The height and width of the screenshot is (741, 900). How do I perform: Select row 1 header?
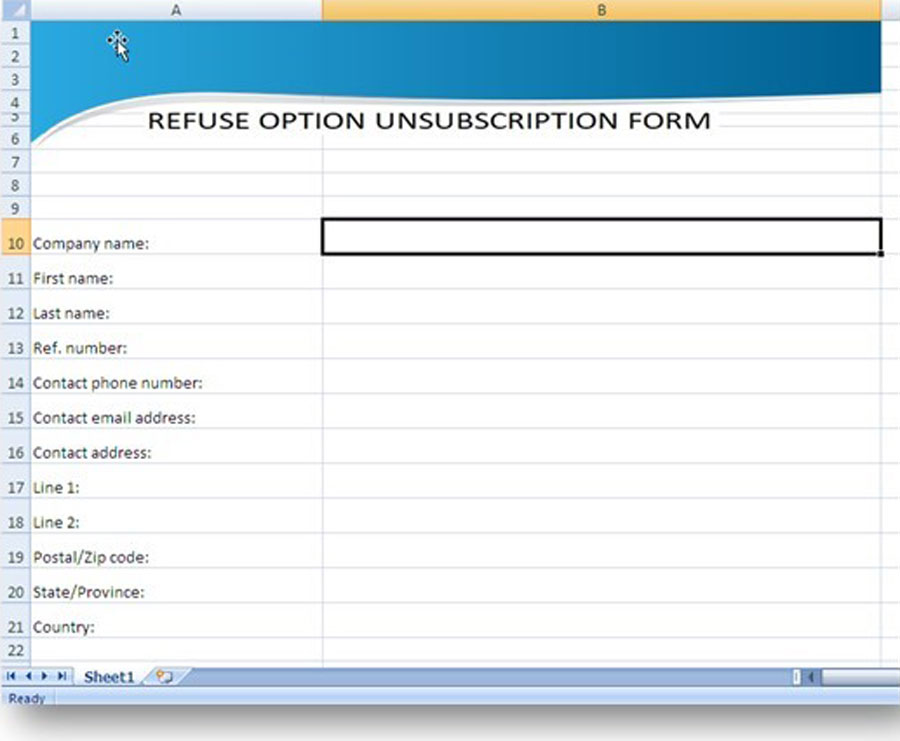[15, 33]
